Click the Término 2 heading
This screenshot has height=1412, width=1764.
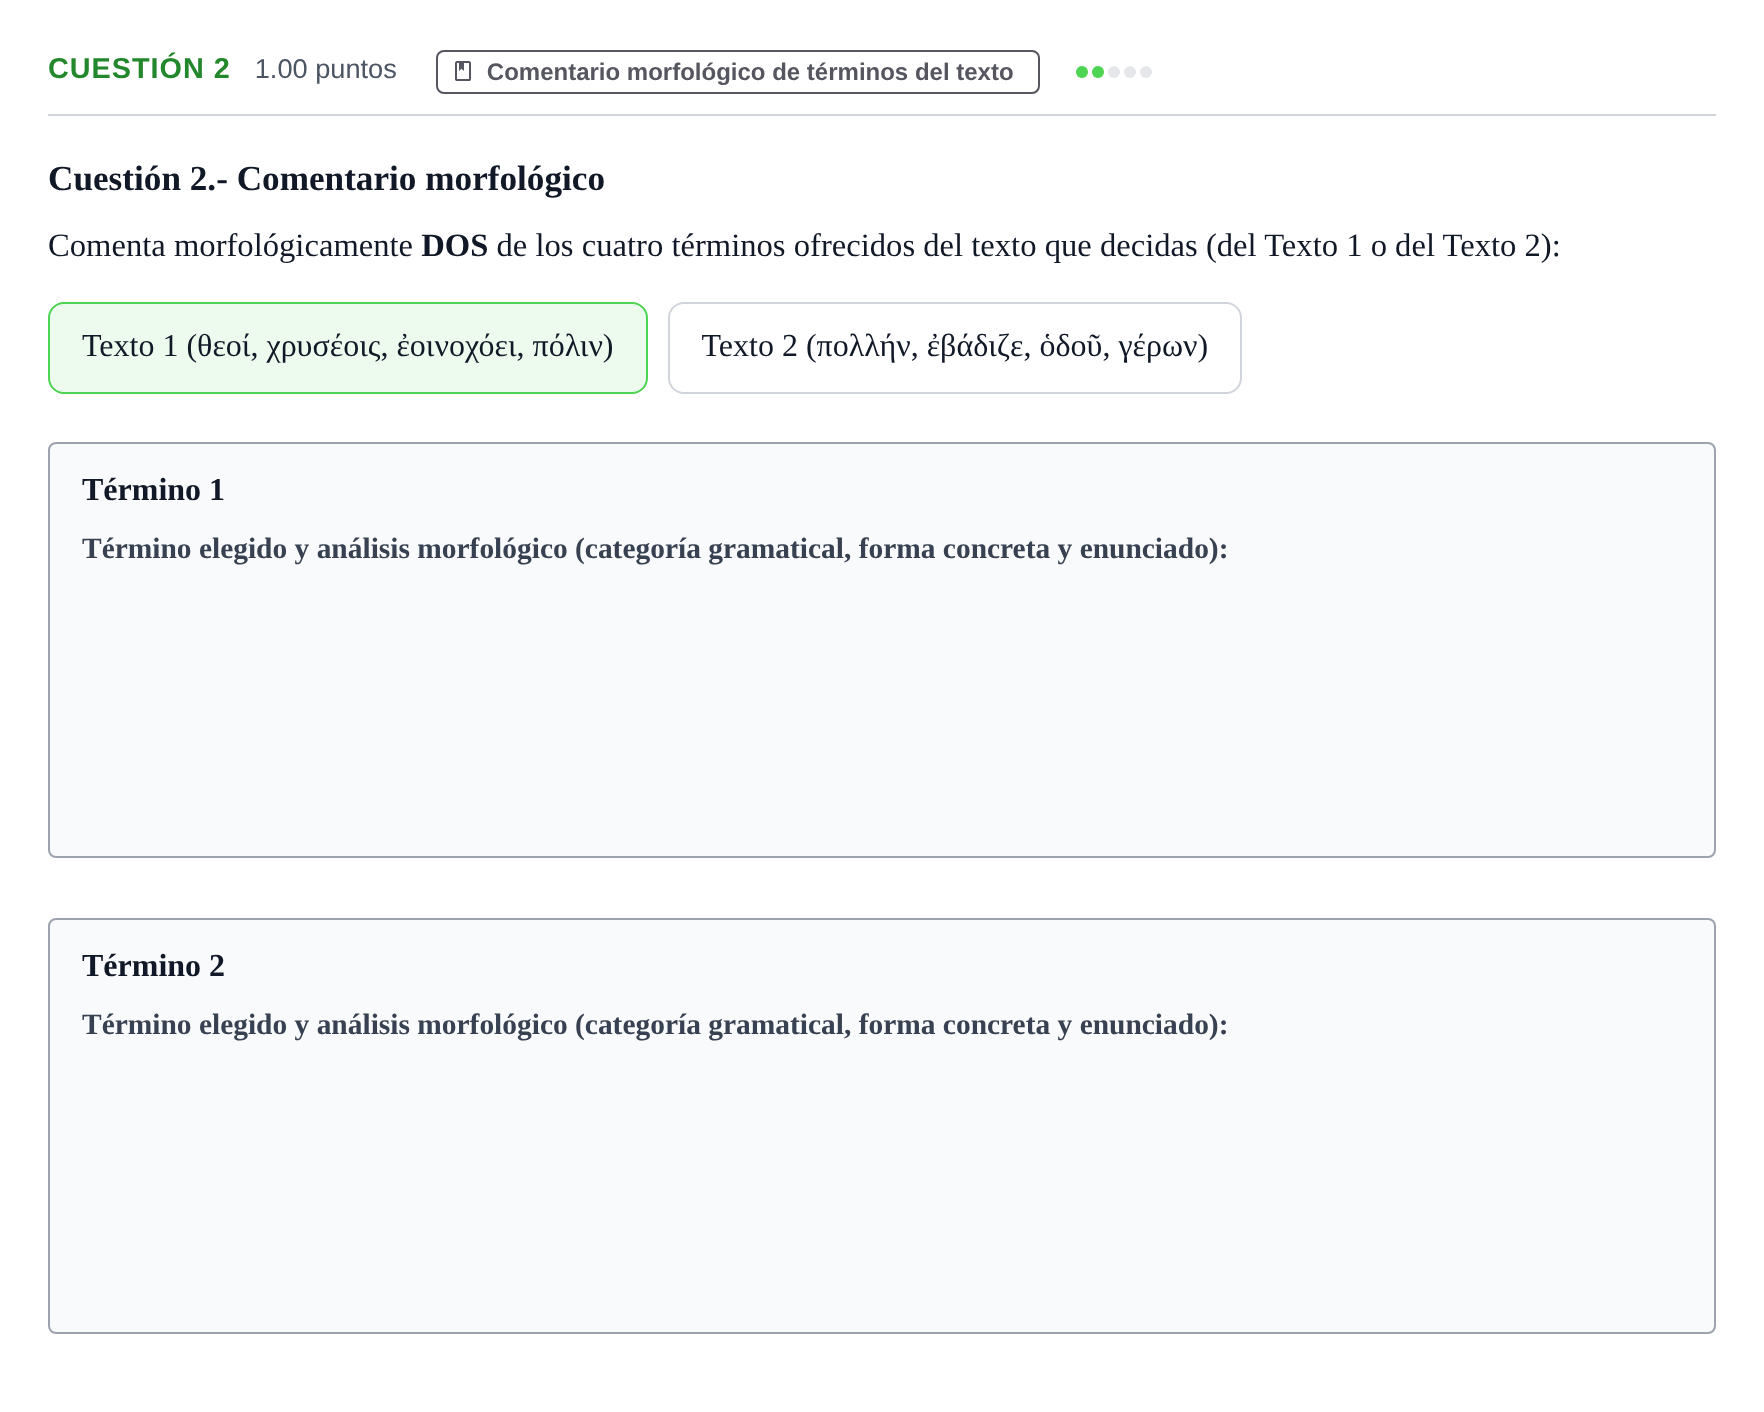click(154, 966)
